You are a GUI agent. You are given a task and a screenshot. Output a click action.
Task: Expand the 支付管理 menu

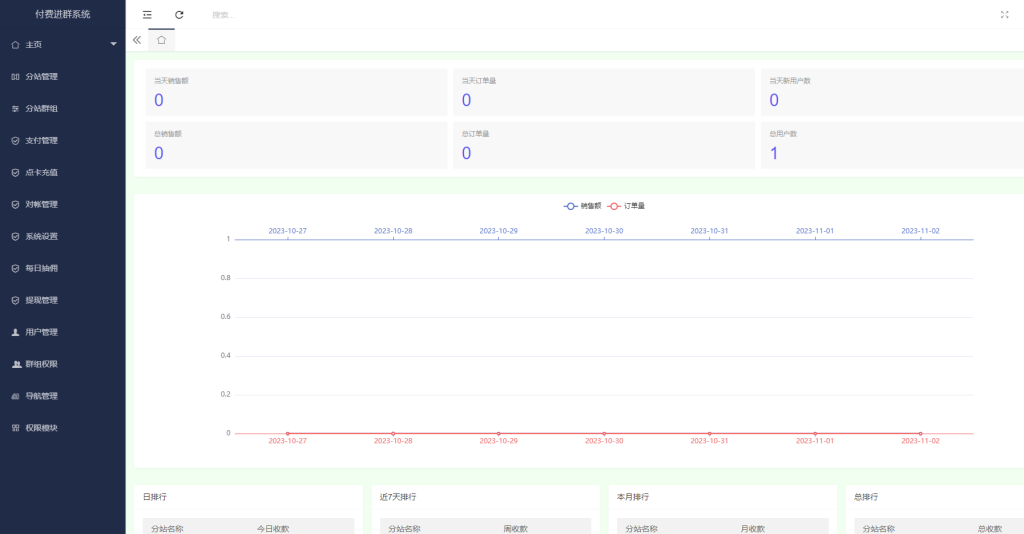[41, 140]
